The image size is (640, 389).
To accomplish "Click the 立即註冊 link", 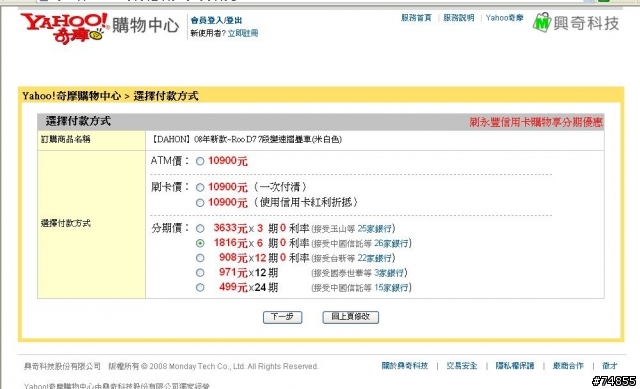I will click(243, 33).
